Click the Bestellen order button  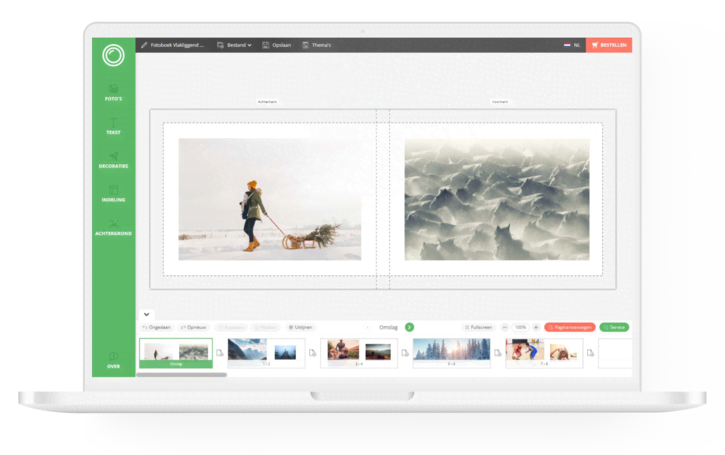[x=609, y=45]
